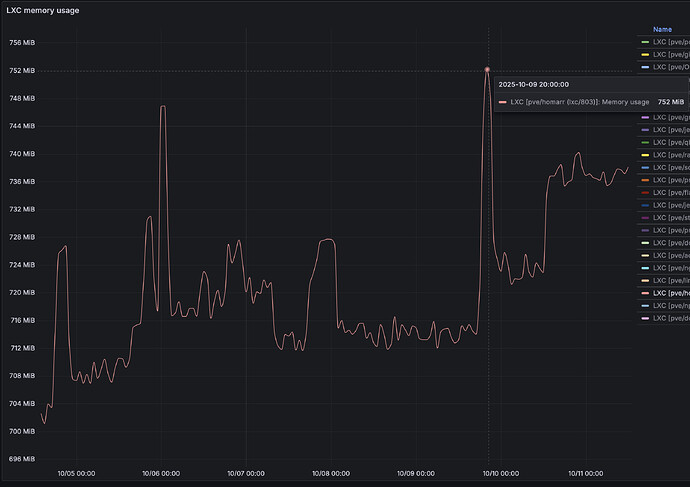The width and height of the screenshot is (690, 487).
Task: Open the yellow swatch for LXC [pve/gl series
Action: (645, 55)
